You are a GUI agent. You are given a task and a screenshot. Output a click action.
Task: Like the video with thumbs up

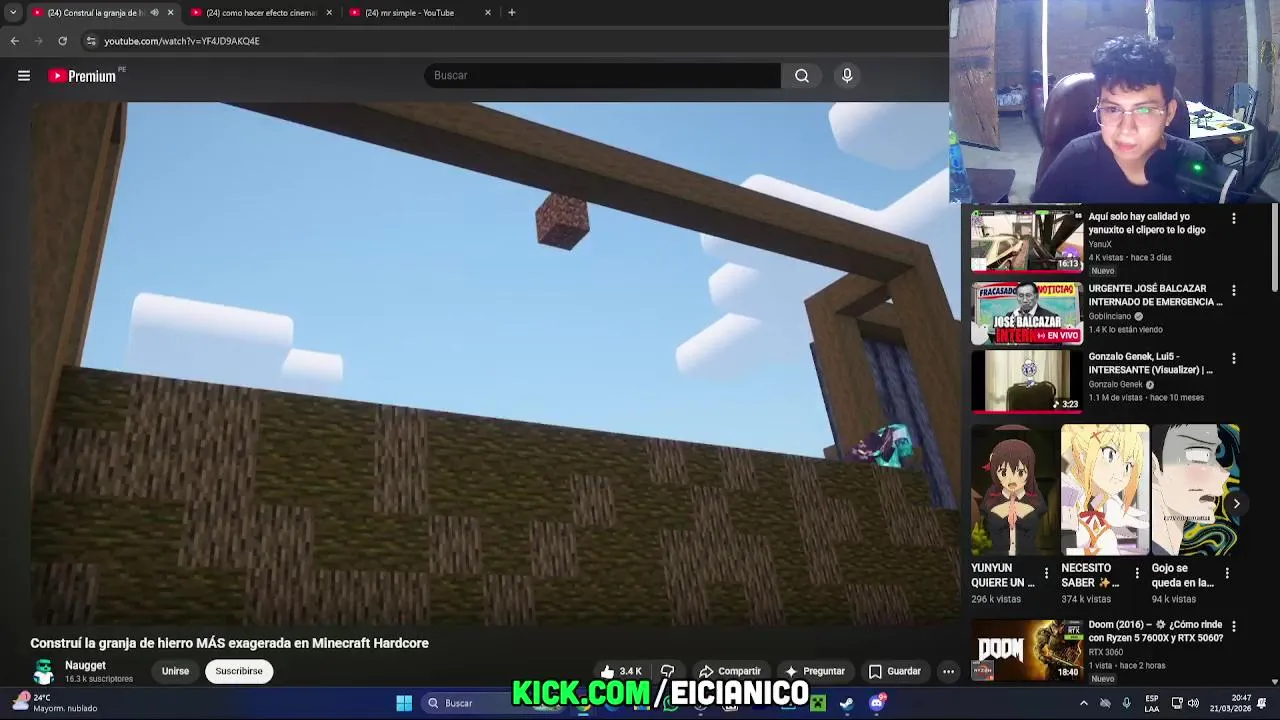(x=621, y=671)
